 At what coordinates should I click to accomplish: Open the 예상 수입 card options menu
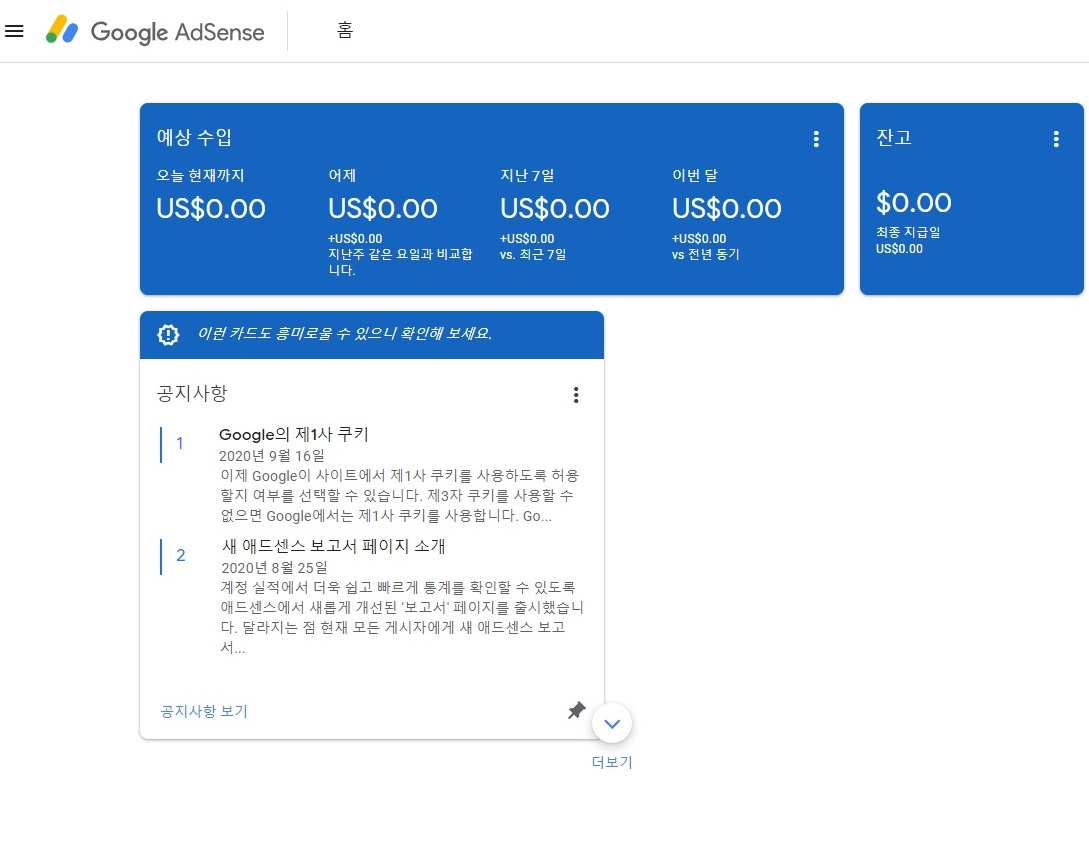[816, 139]
